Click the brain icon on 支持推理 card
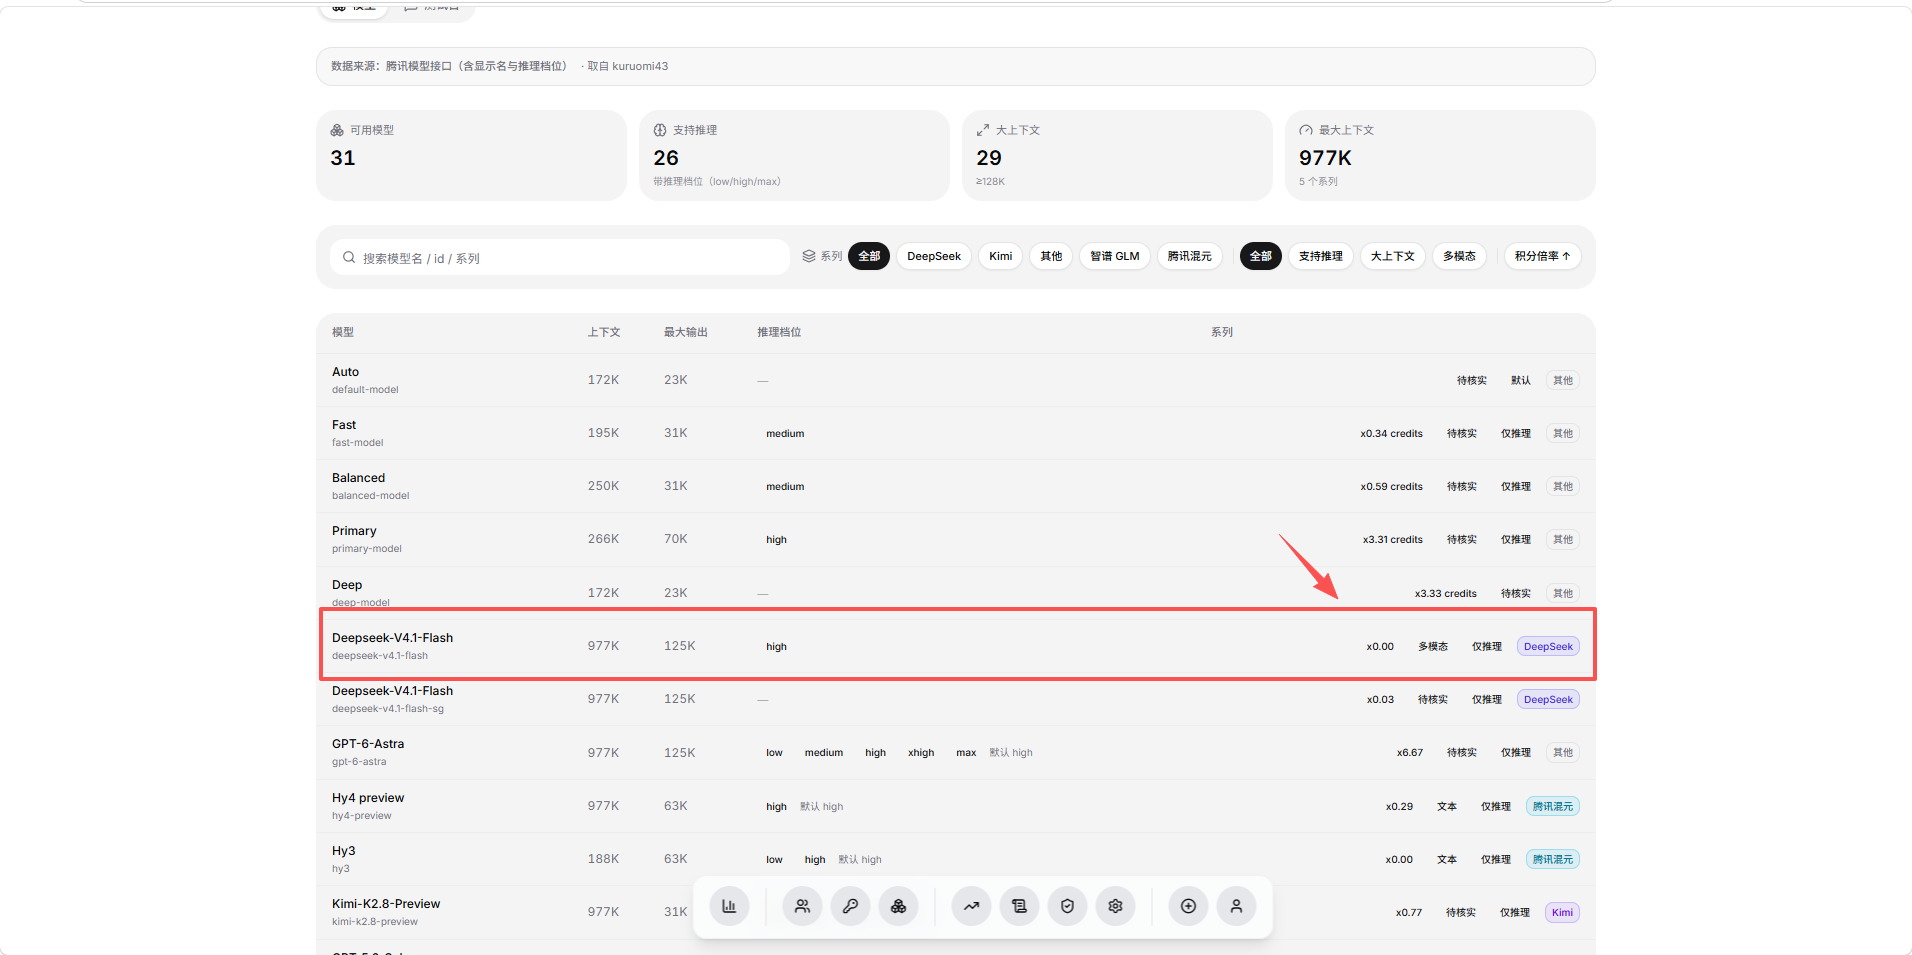Image resolution: width=1912 pixels, height=955 pixels. [x=660, y=130]
